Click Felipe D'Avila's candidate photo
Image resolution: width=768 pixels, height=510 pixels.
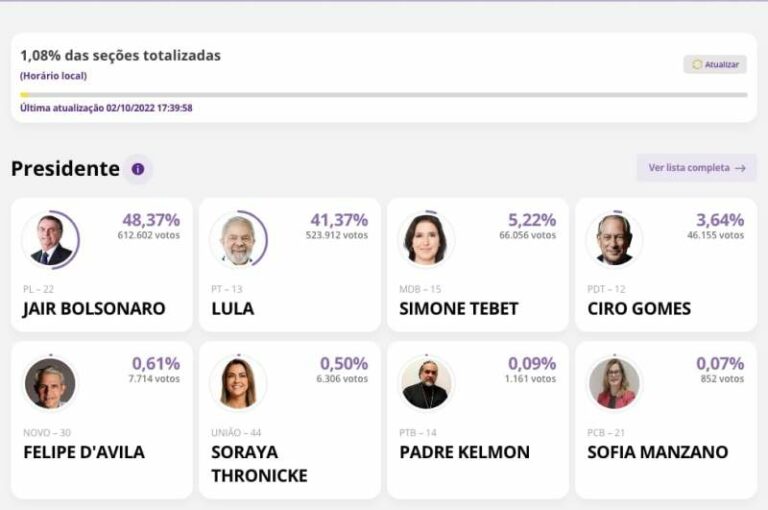point(49,383)
